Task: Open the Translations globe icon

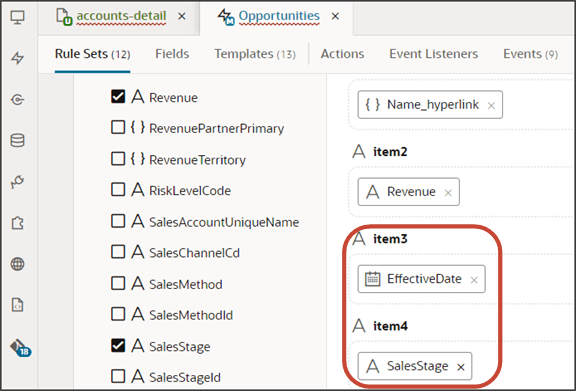Action: tap(18, 264)
